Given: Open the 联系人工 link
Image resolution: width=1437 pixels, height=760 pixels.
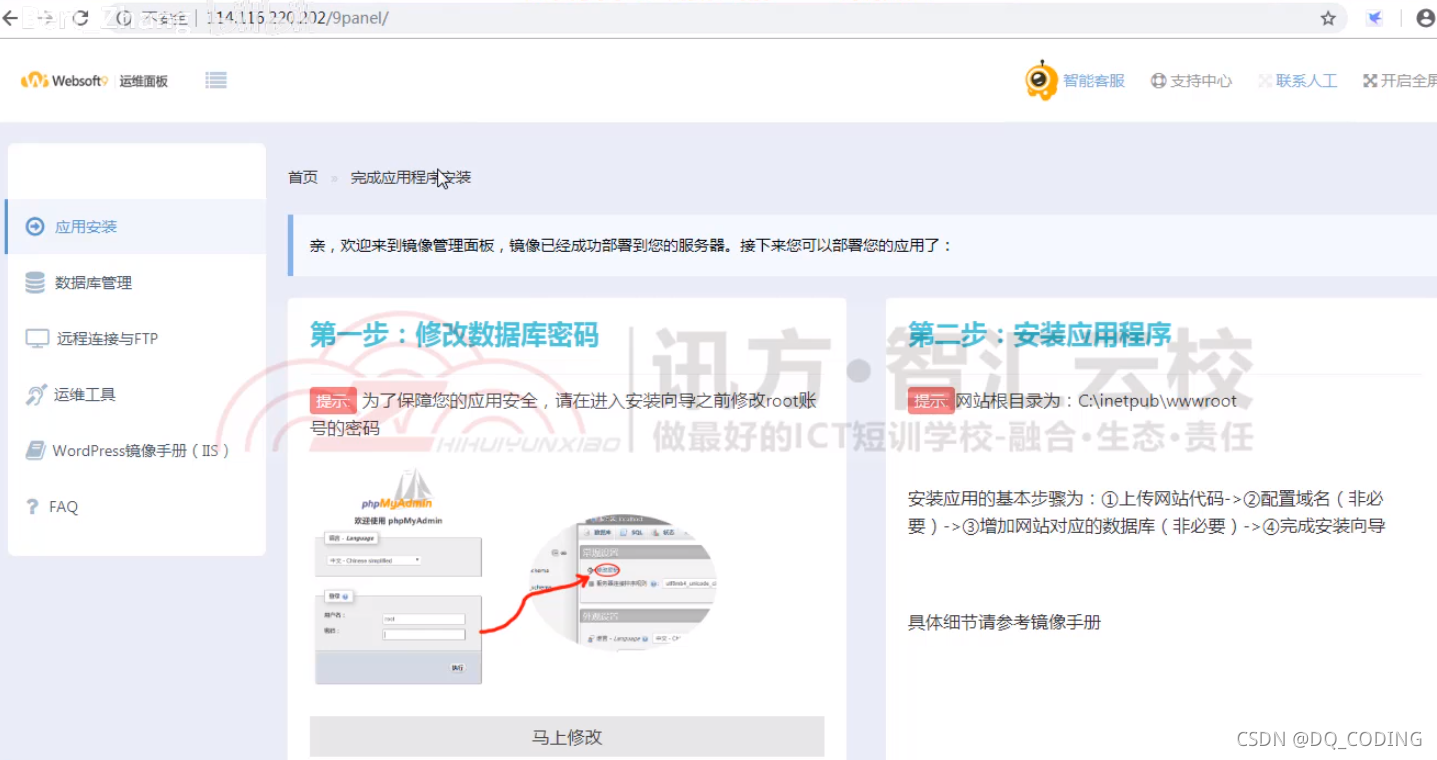Looking at the screenshot, I should click(x=1305, y=80).
